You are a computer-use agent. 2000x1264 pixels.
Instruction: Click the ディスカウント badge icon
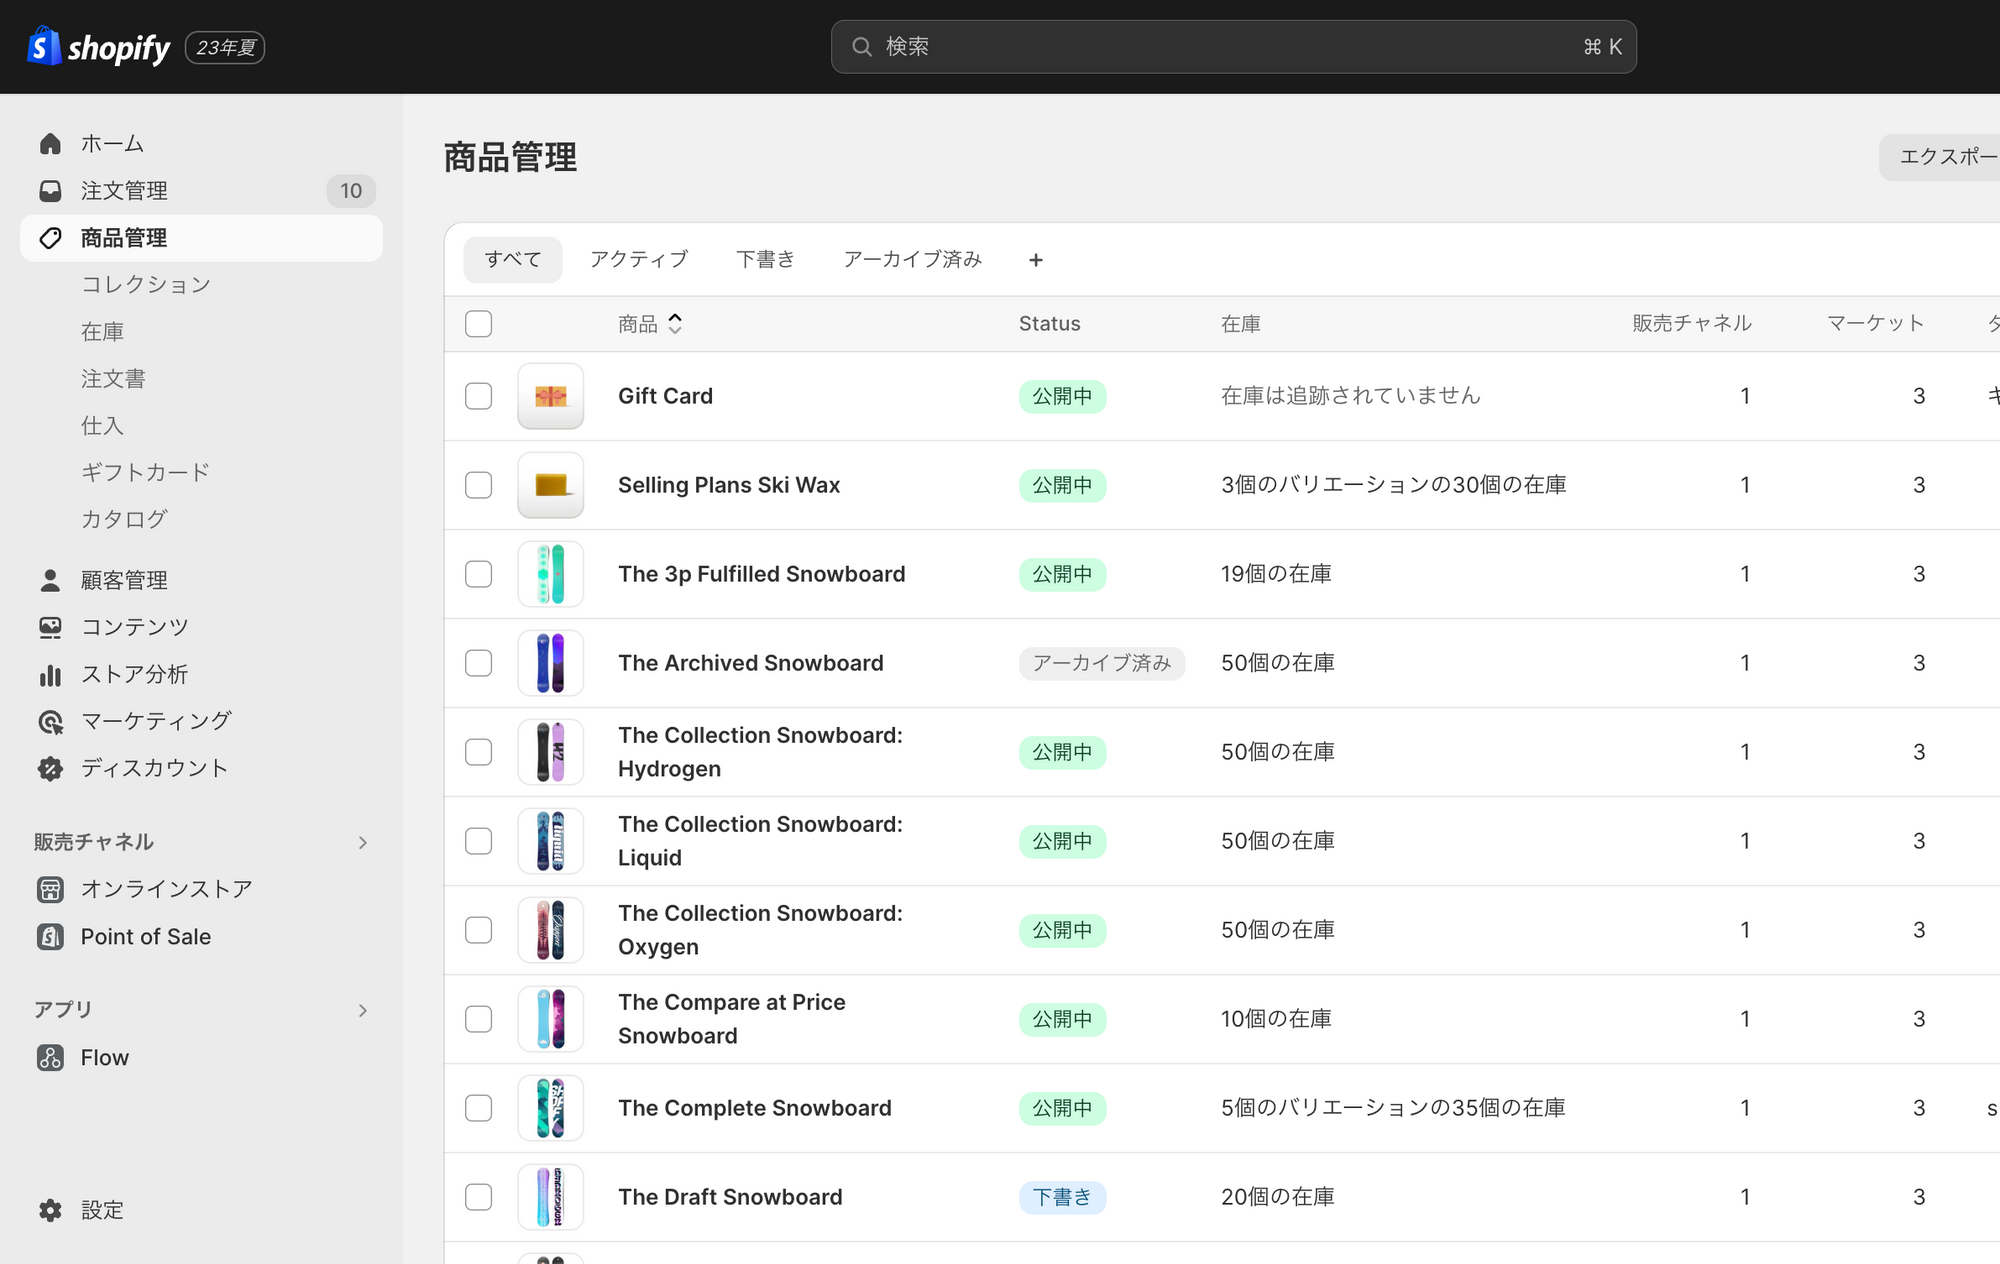pyautogui.click(x=50, y=768)
